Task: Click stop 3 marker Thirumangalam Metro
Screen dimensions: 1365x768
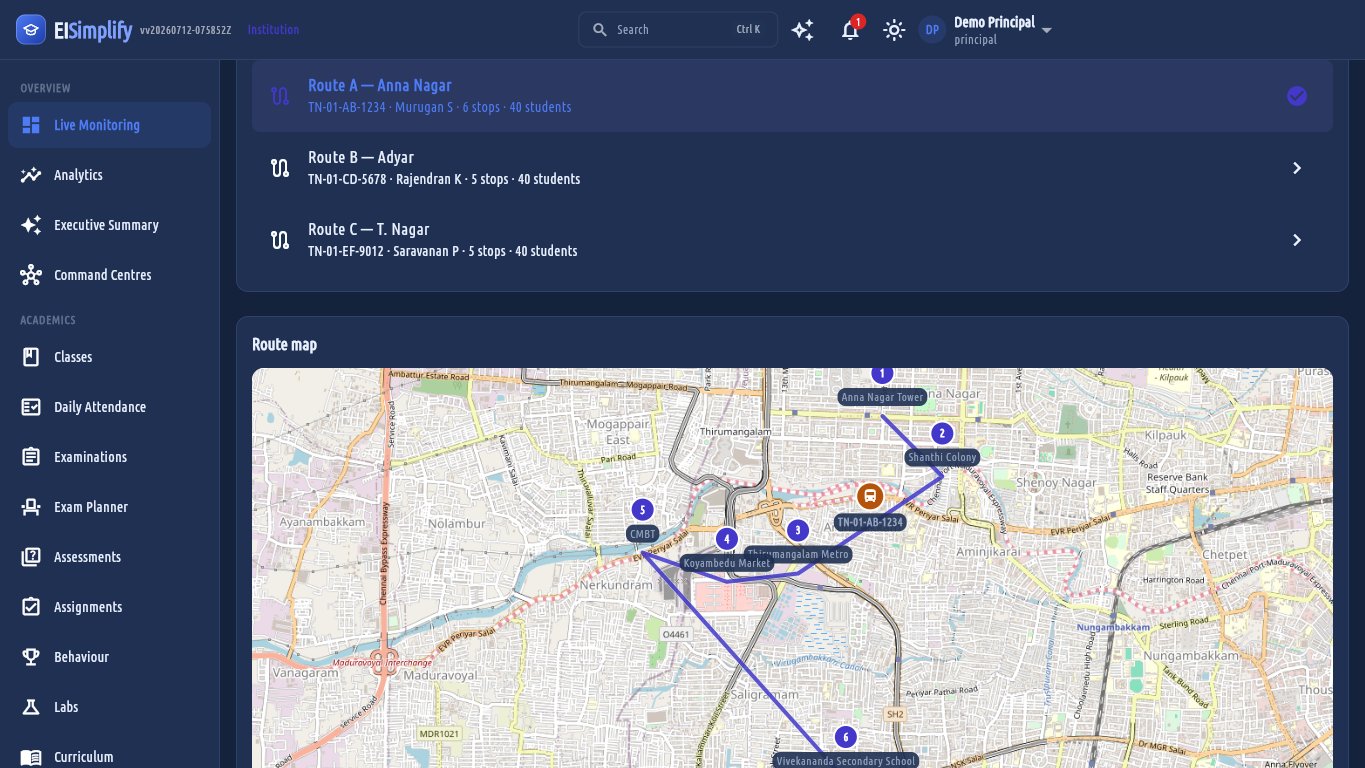Action: pos(797,530)
